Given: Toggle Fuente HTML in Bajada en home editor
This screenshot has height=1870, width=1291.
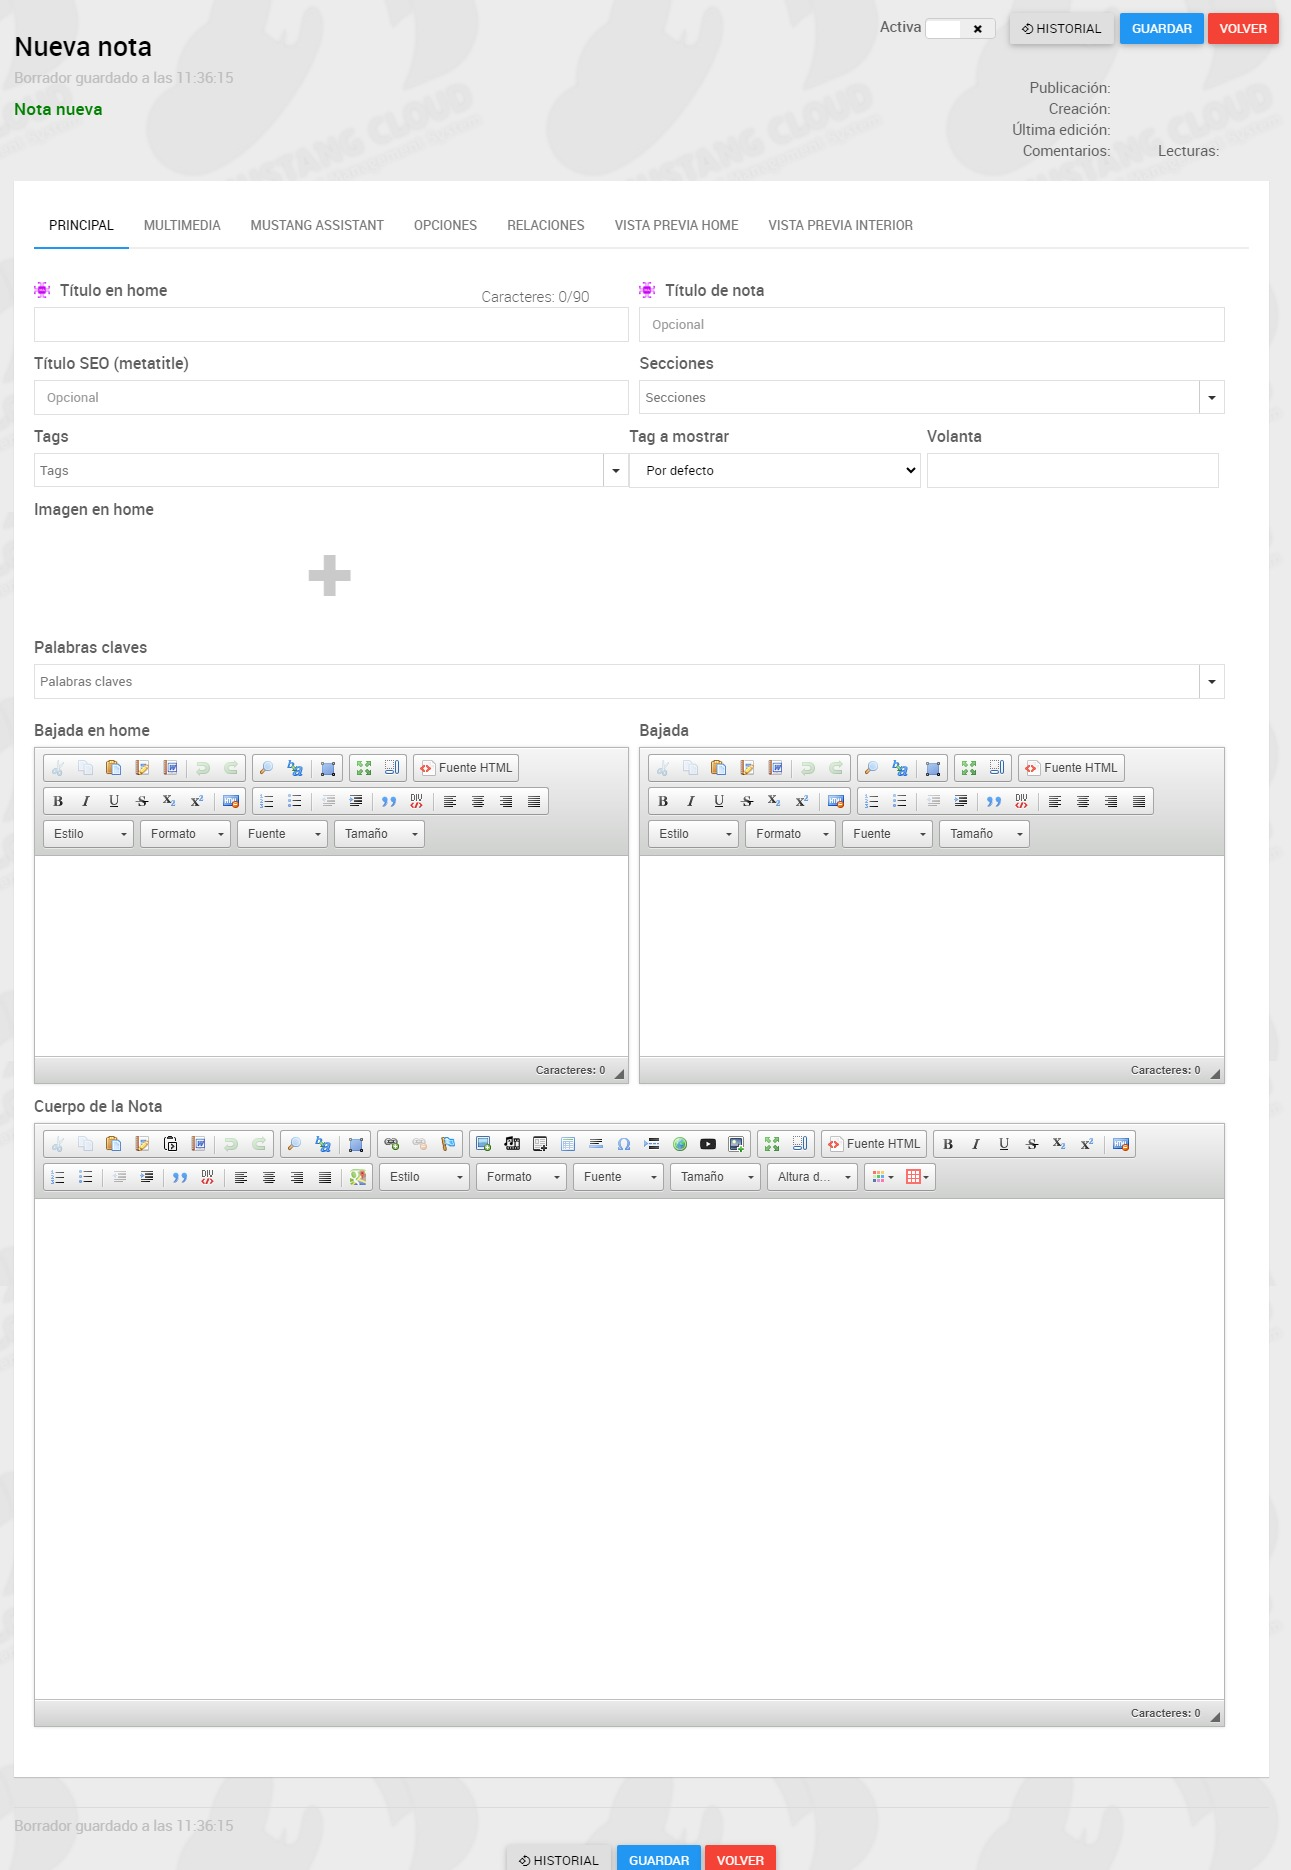Looking at the screenshot, I should point(466,768).
